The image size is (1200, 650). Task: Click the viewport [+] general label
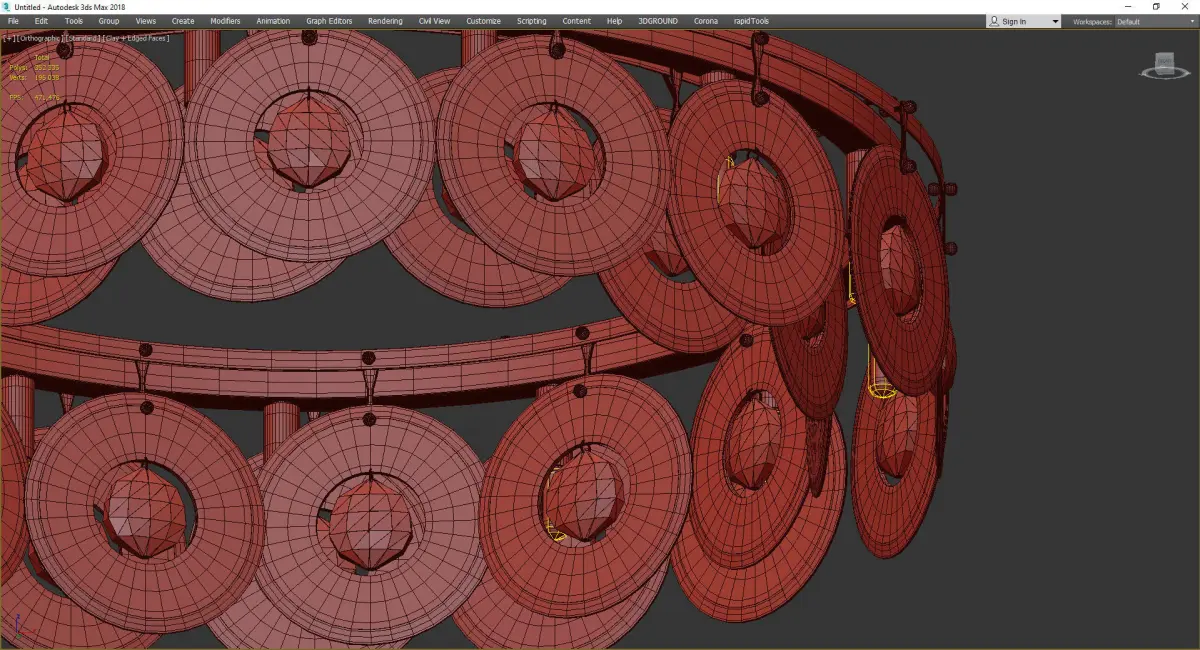7,38
